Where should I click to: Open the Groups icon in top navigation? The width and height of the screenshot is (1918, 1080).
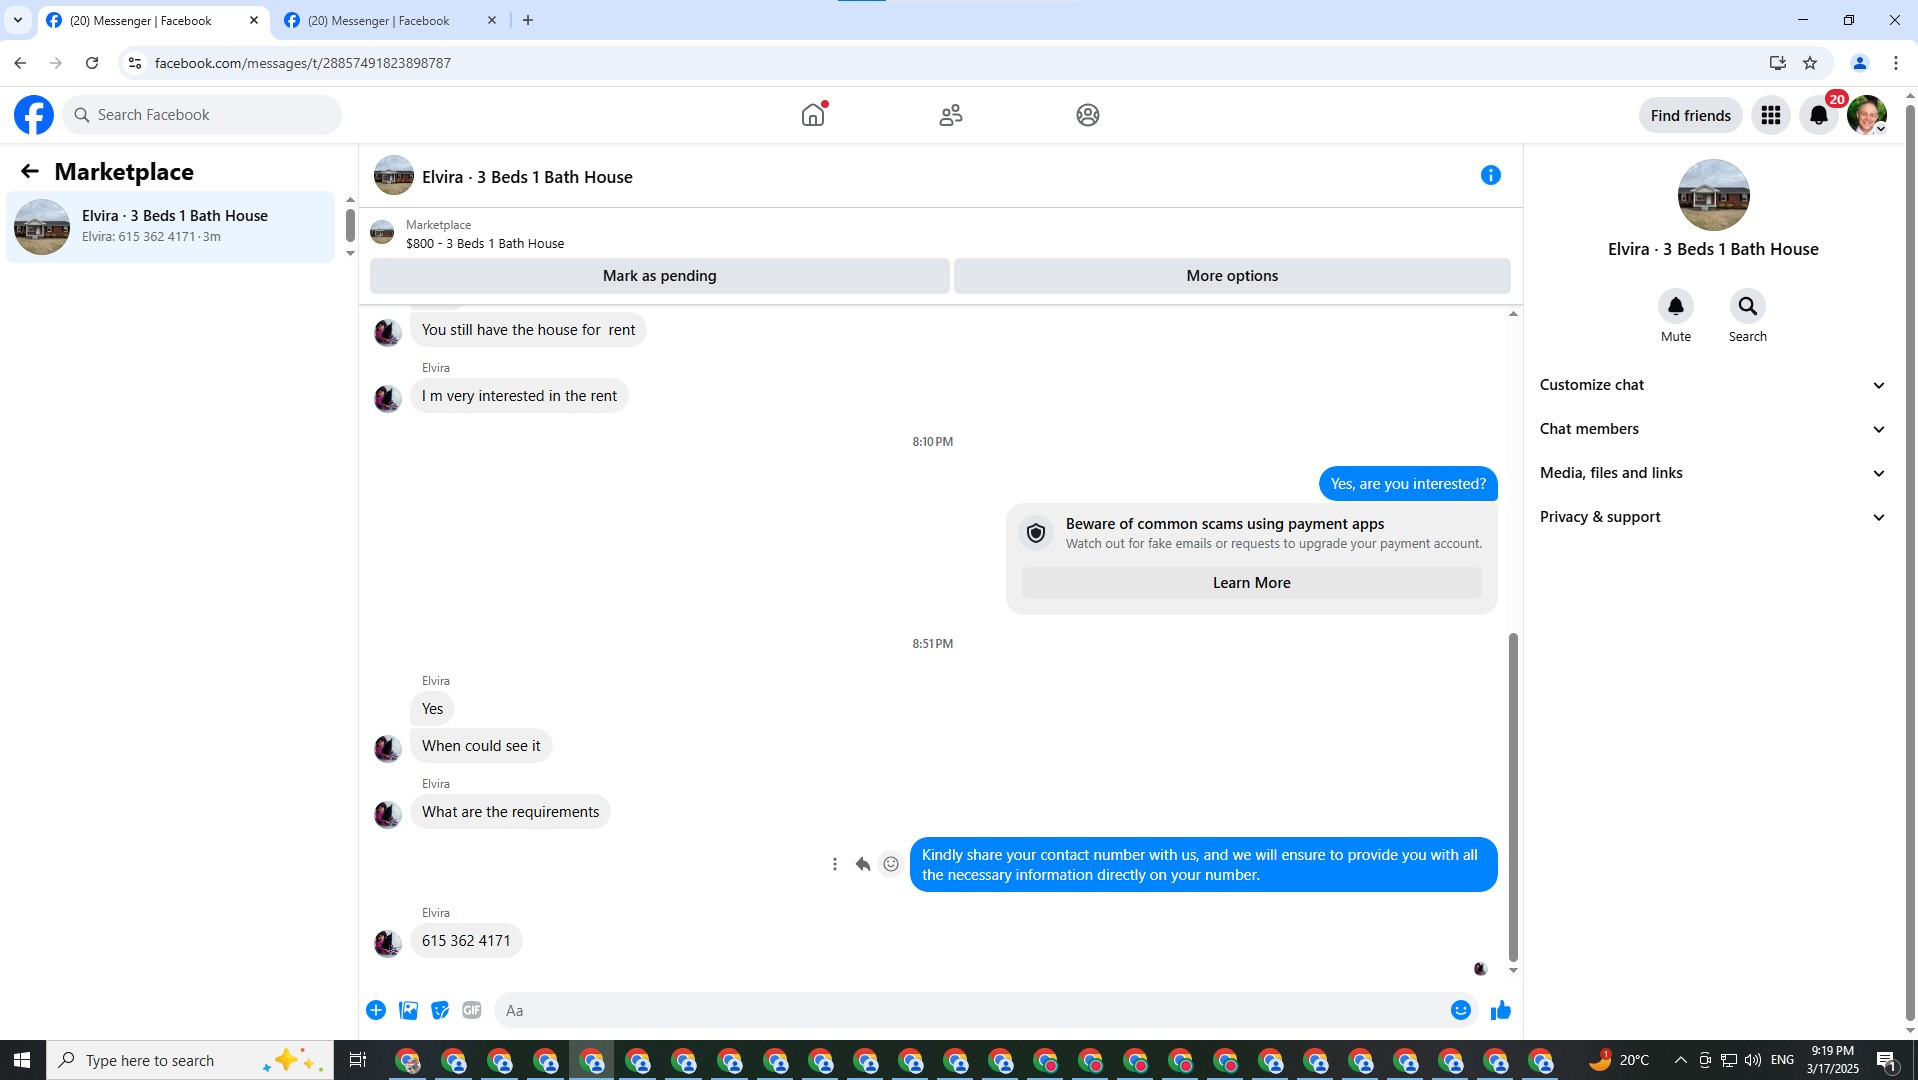click(x=1088, y=115)
